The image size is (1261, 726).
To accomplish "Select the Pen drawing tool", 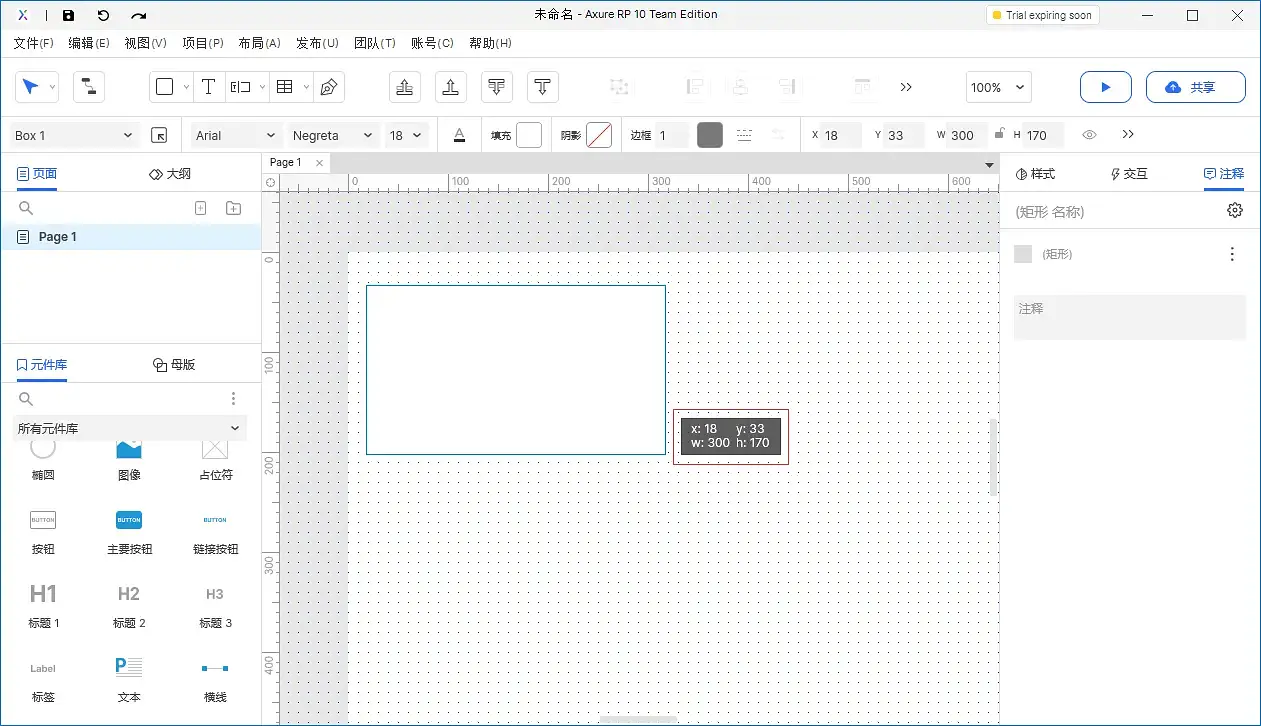I will coord(329,87).
